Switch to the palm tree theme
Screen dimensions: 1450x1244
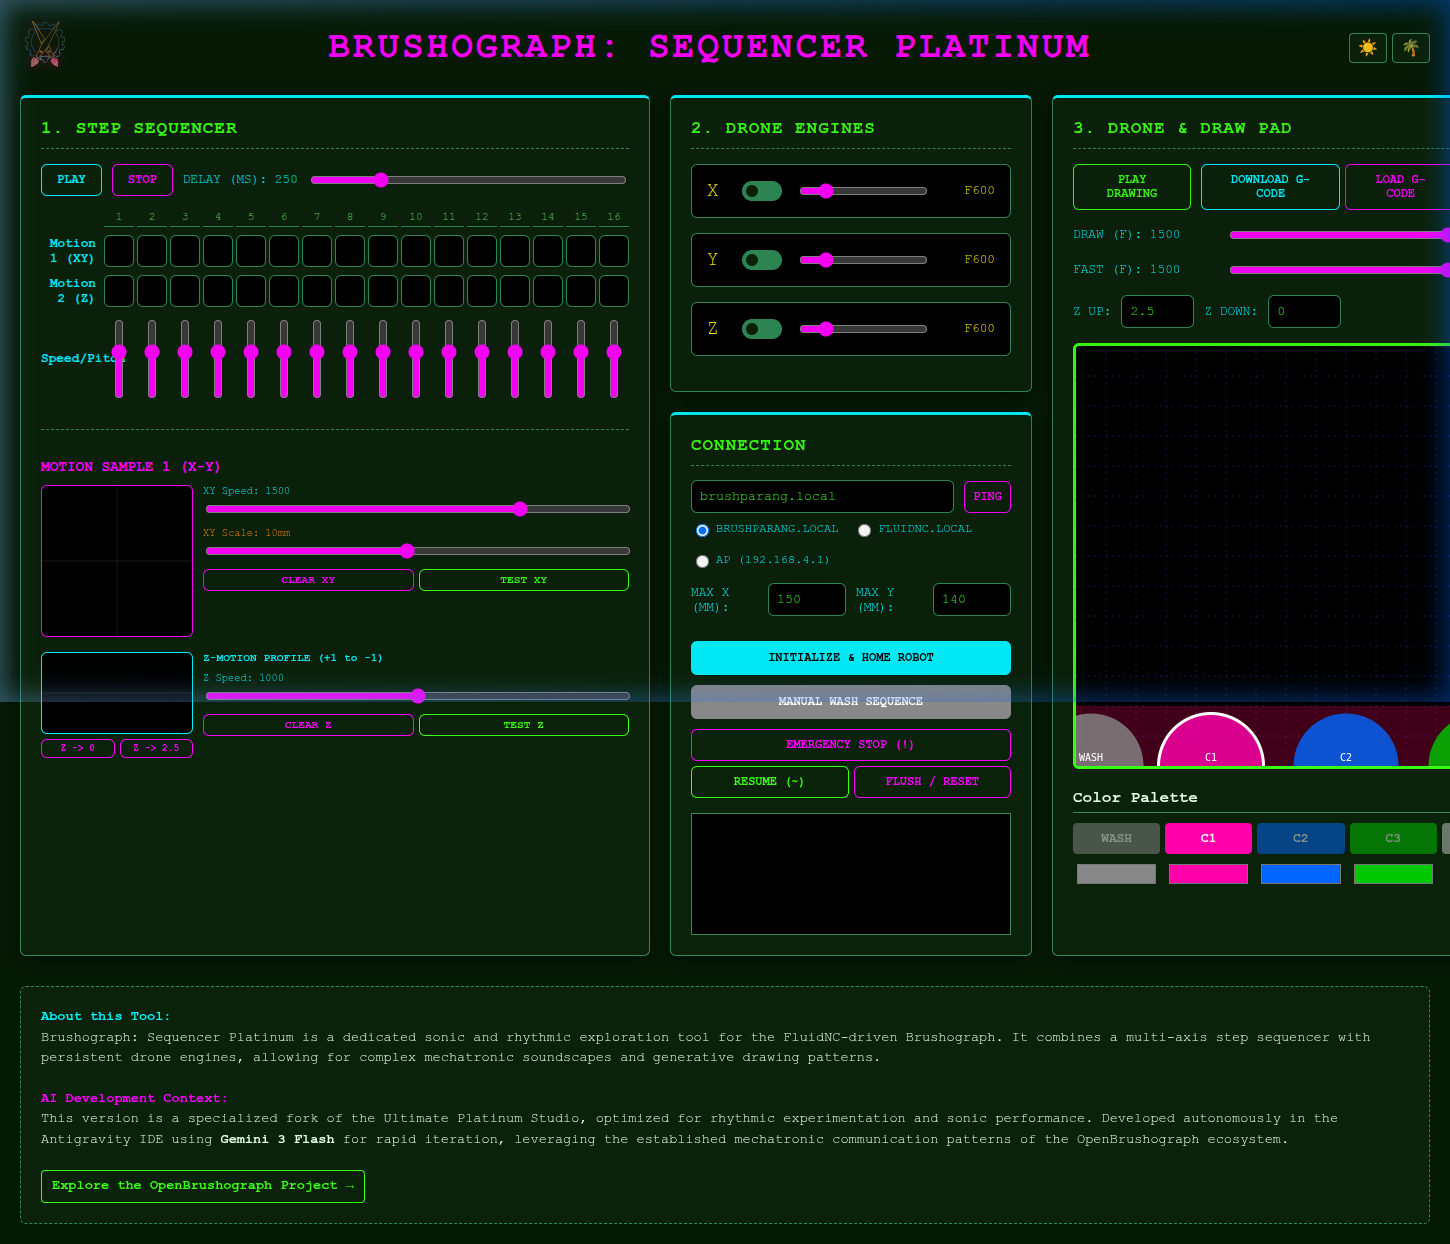[x=1411, y=48]
